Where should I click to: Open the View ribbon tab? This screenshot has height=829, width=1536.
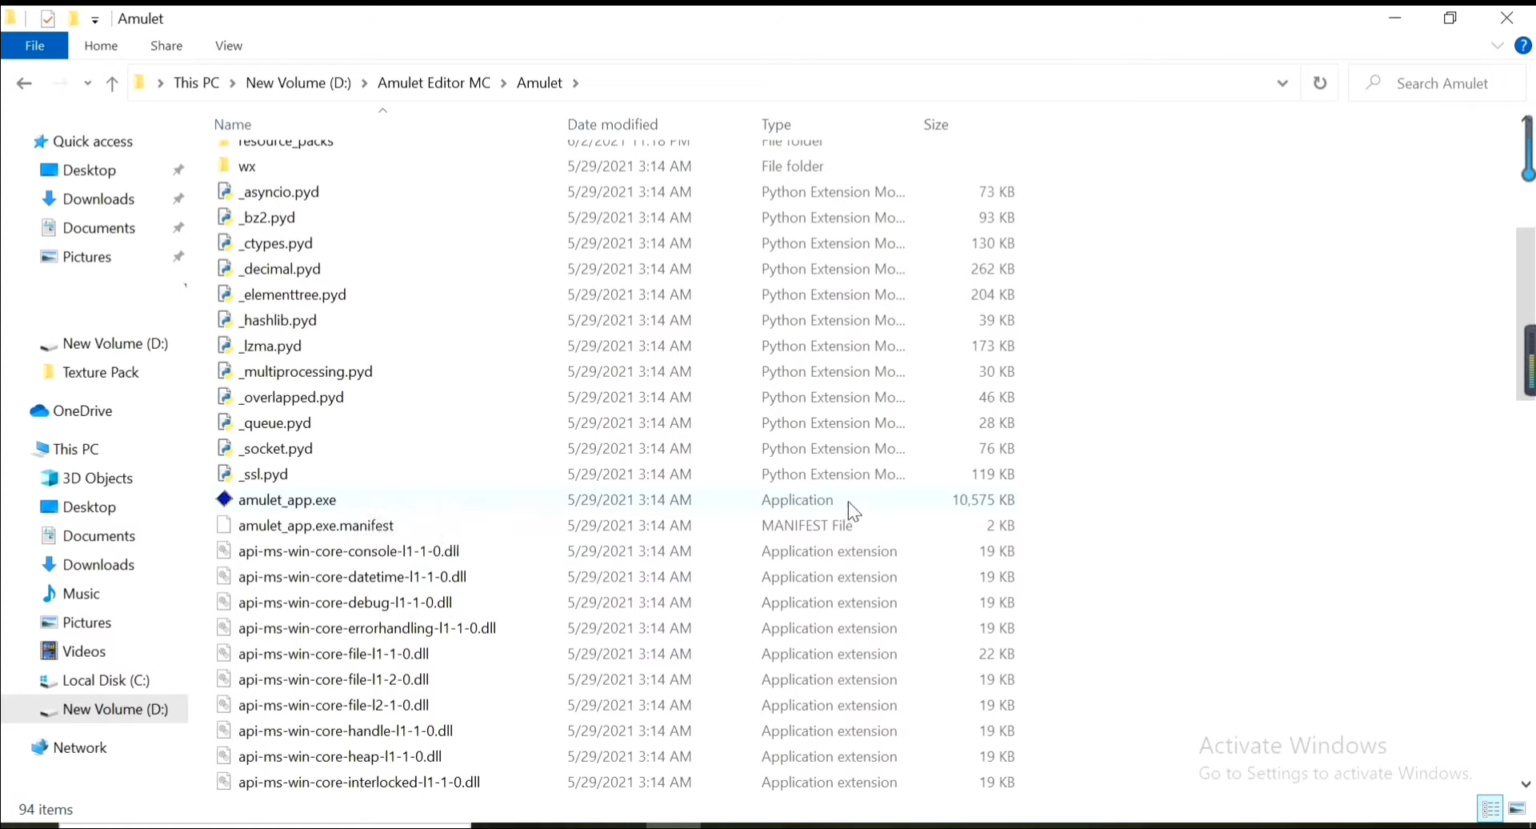point(228,45)
